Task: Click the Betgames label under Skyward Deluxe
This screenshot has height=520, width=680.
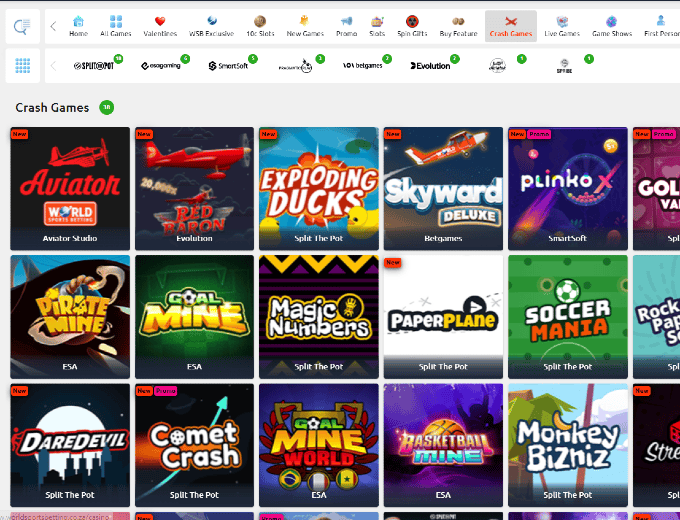Action: pyautogui.click(x=443, y=238)
